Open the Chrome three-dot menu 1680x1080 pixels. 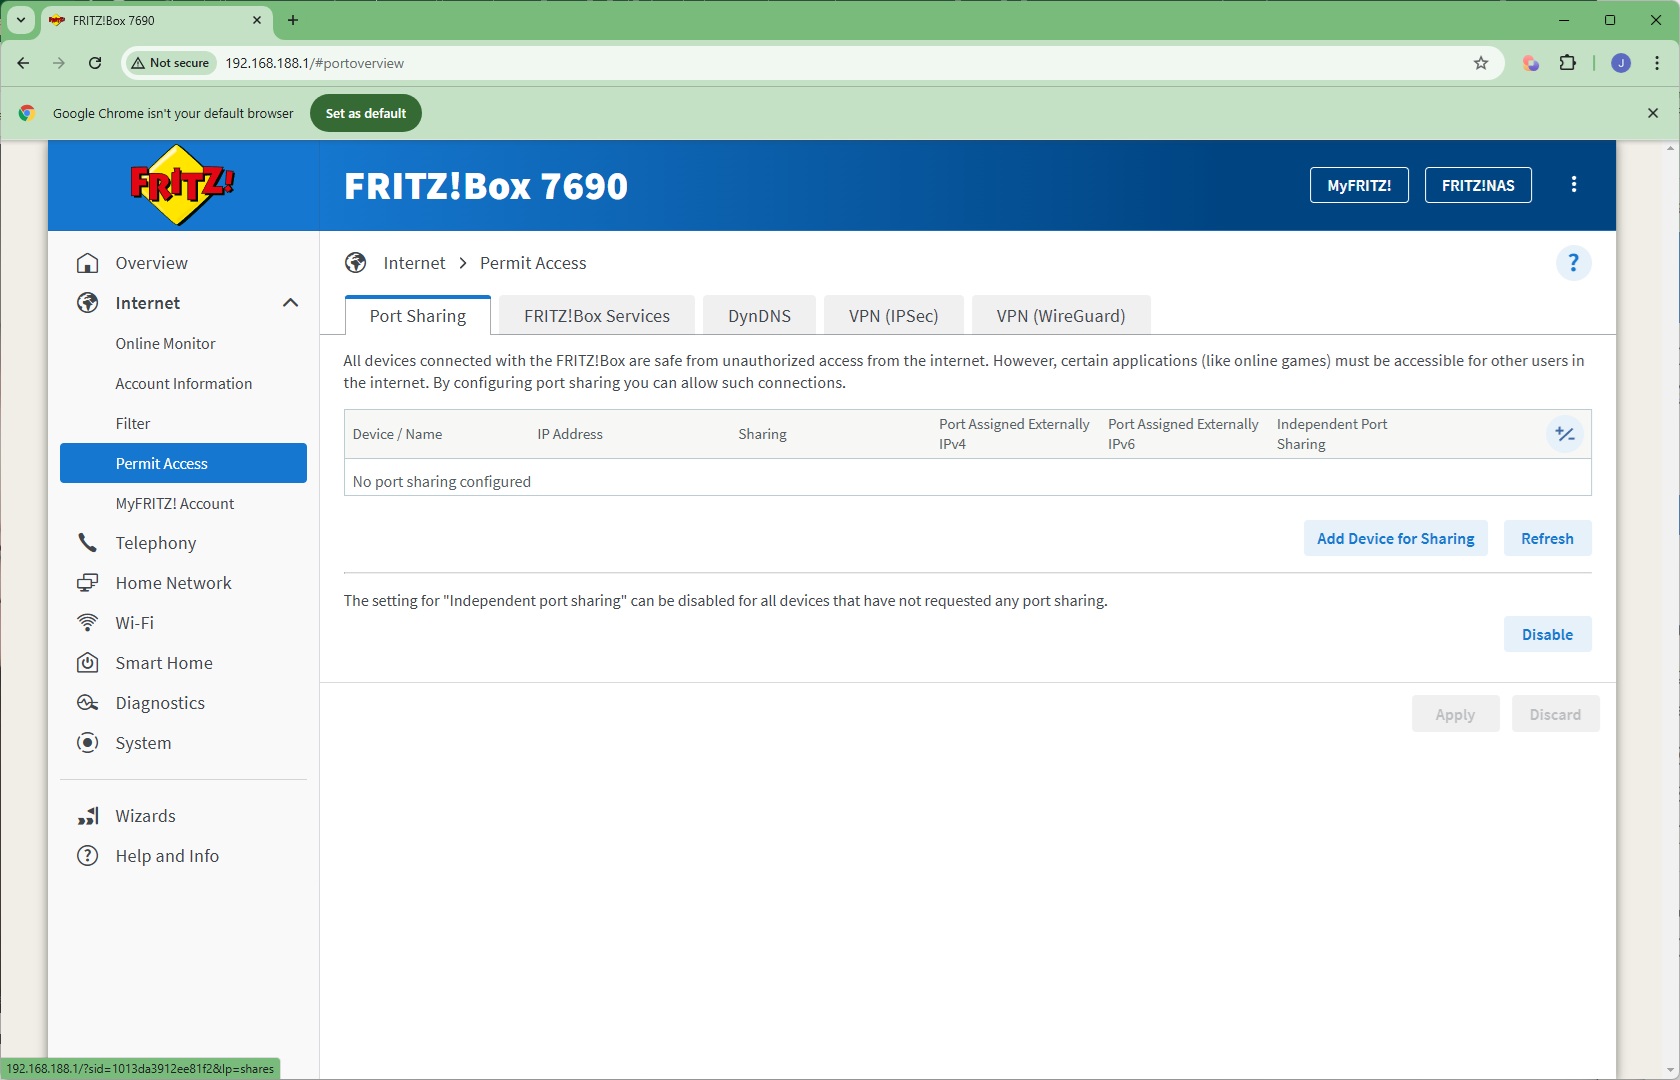(x=1657, y=63)
